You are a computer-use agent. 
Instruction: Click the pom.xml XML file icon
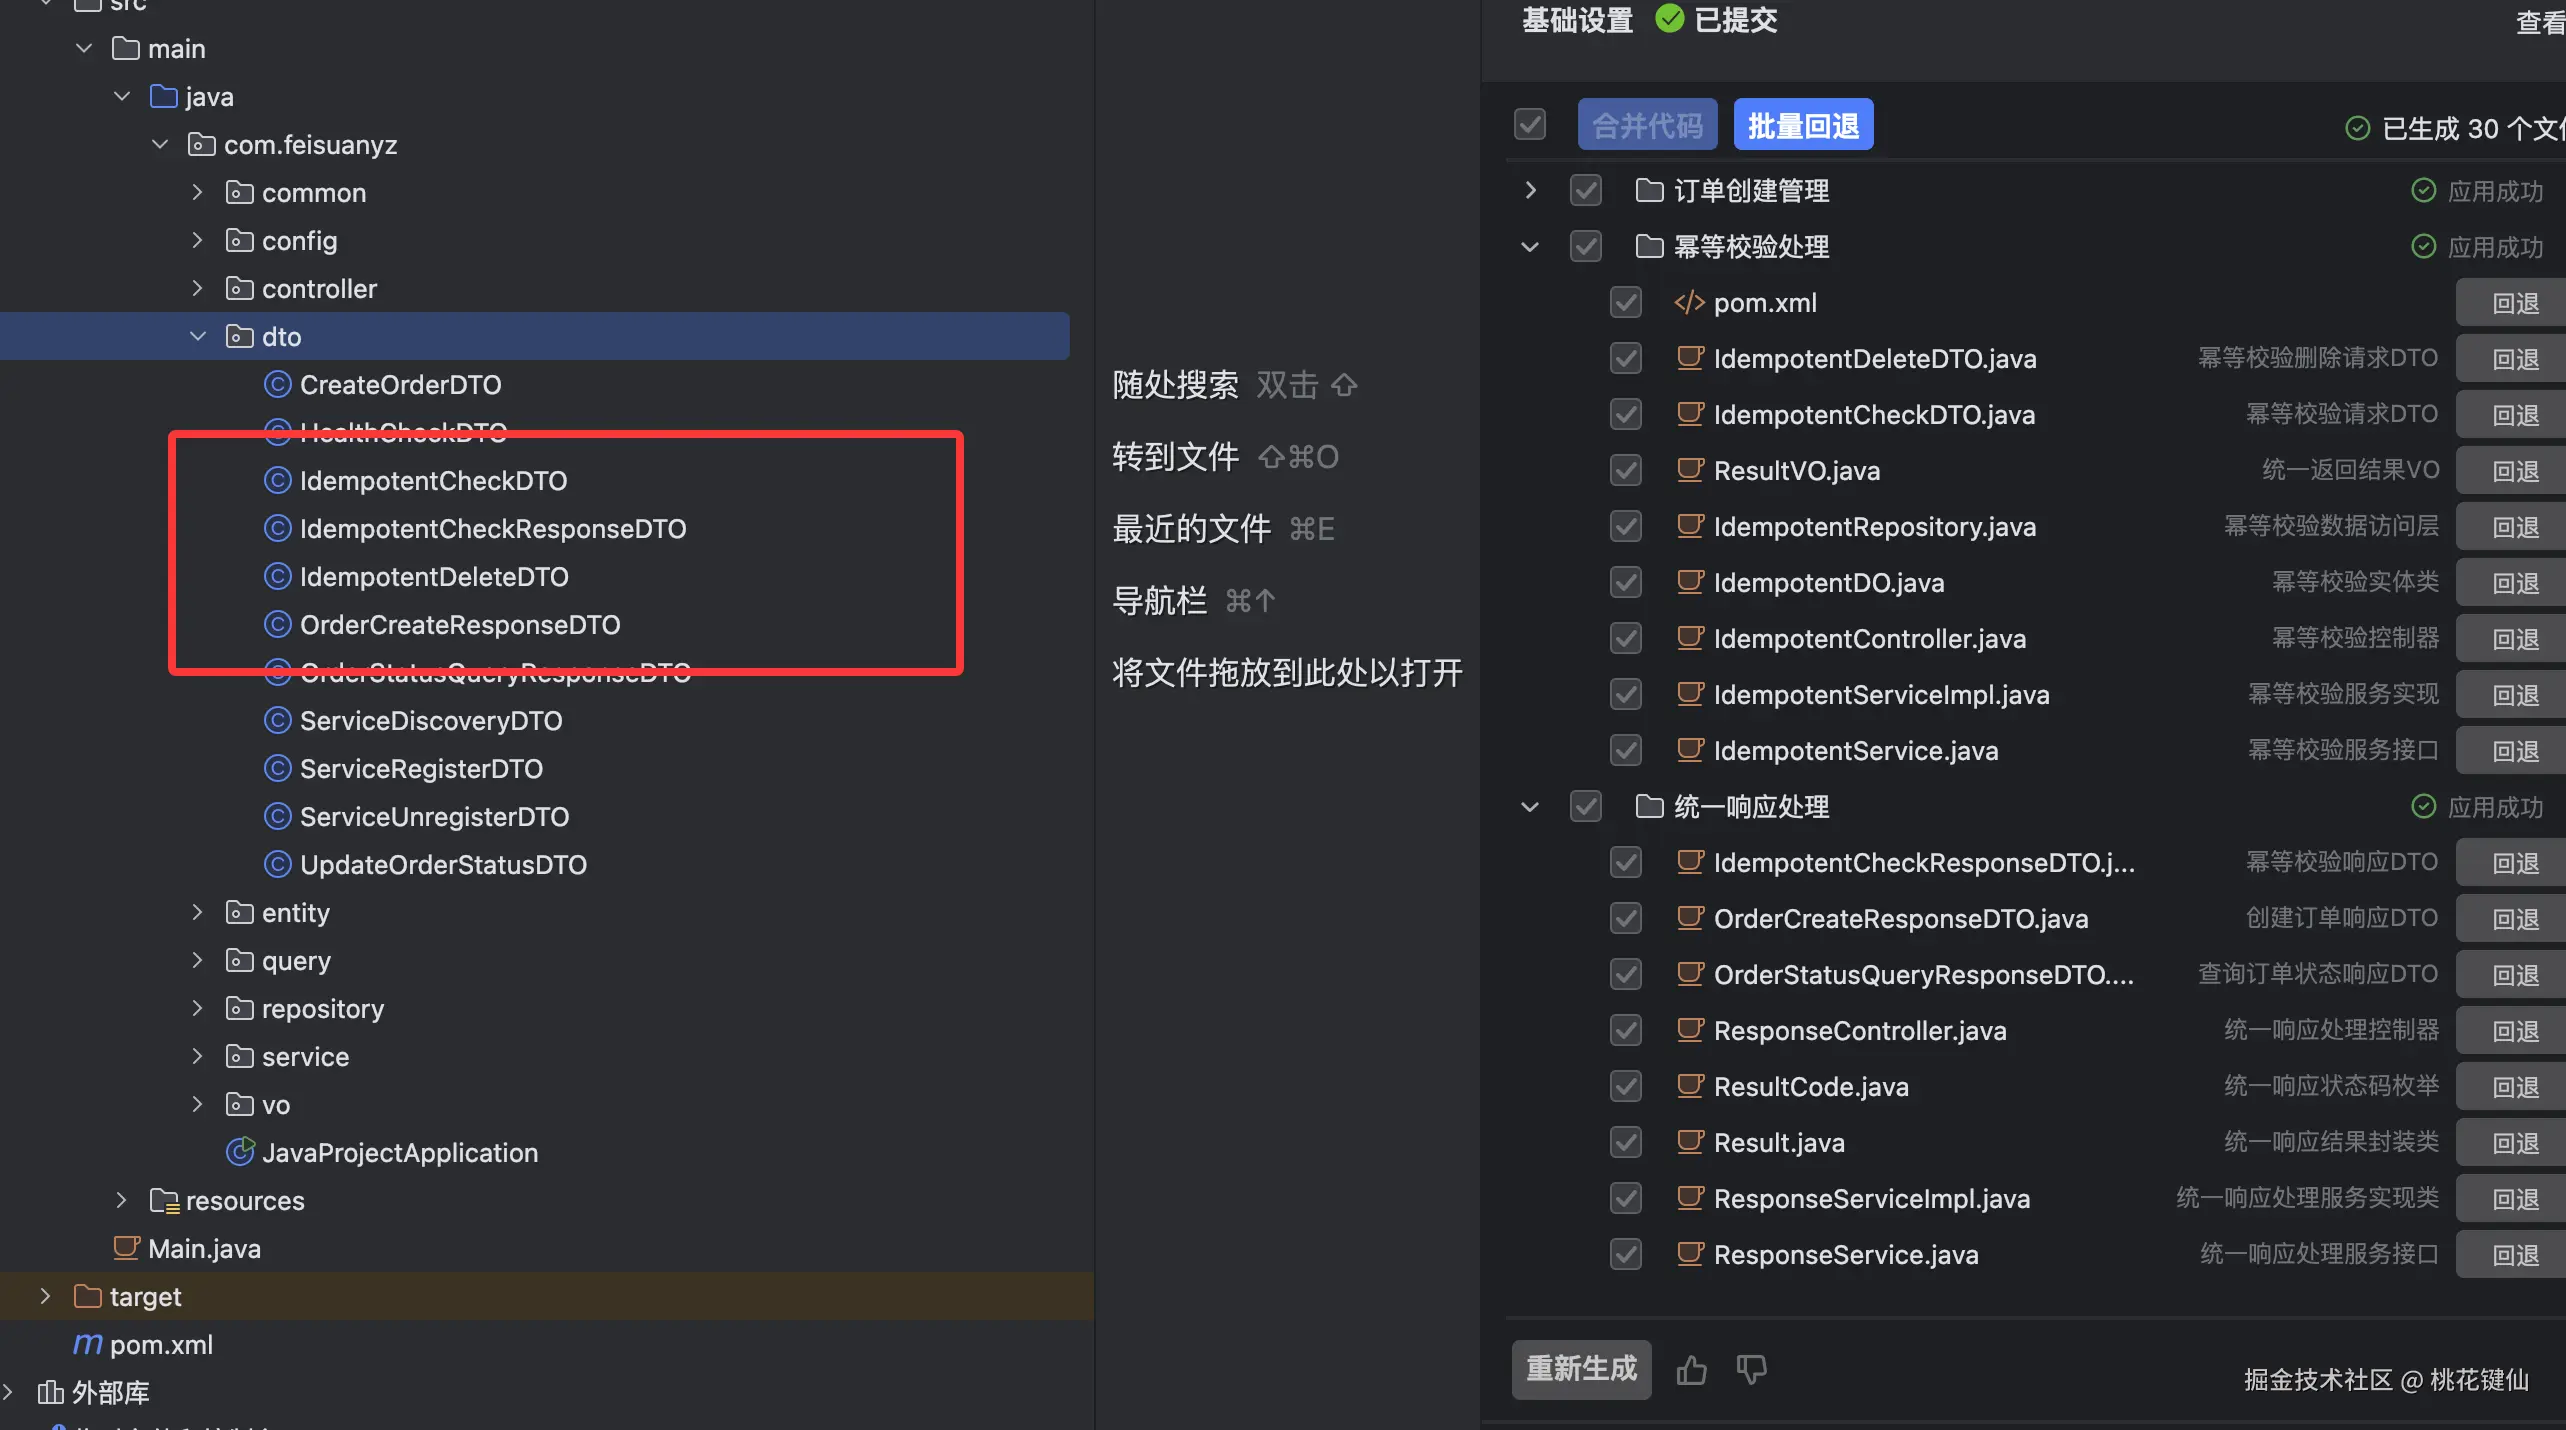pyautogui.click(x=1689, y=302)
